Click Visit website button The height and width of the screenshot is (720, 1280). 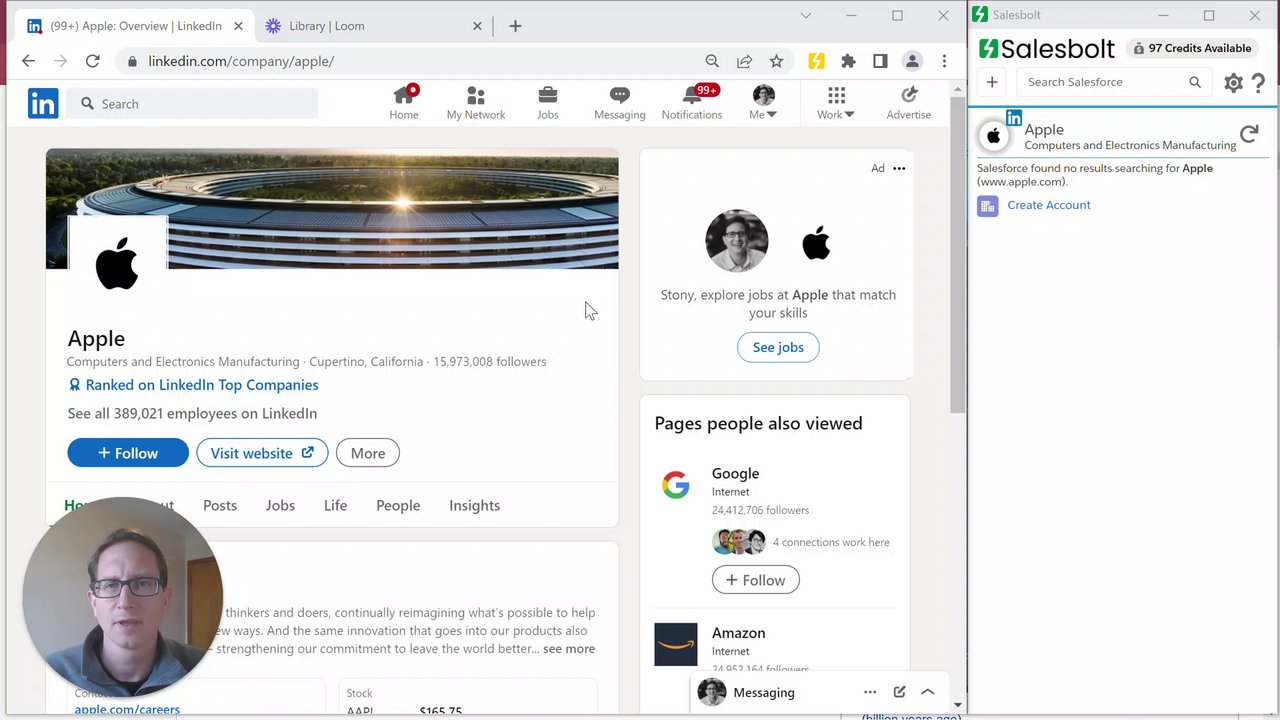click(x=262, y=453)
